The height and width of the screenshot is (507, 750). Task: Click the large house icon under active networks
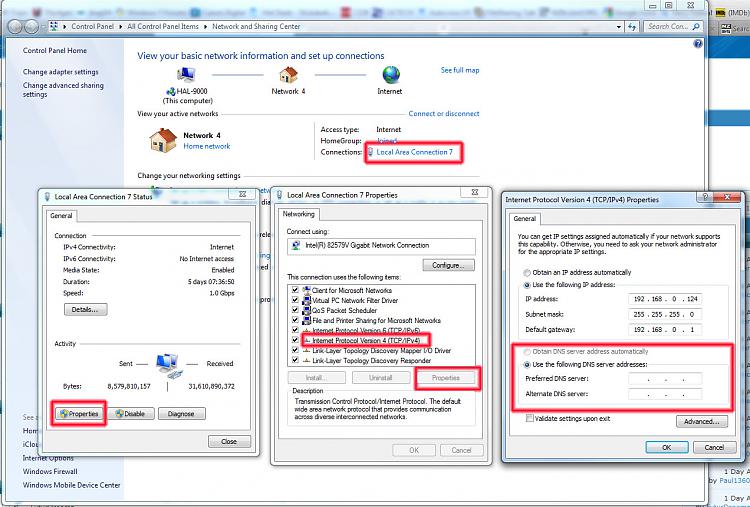163,140
